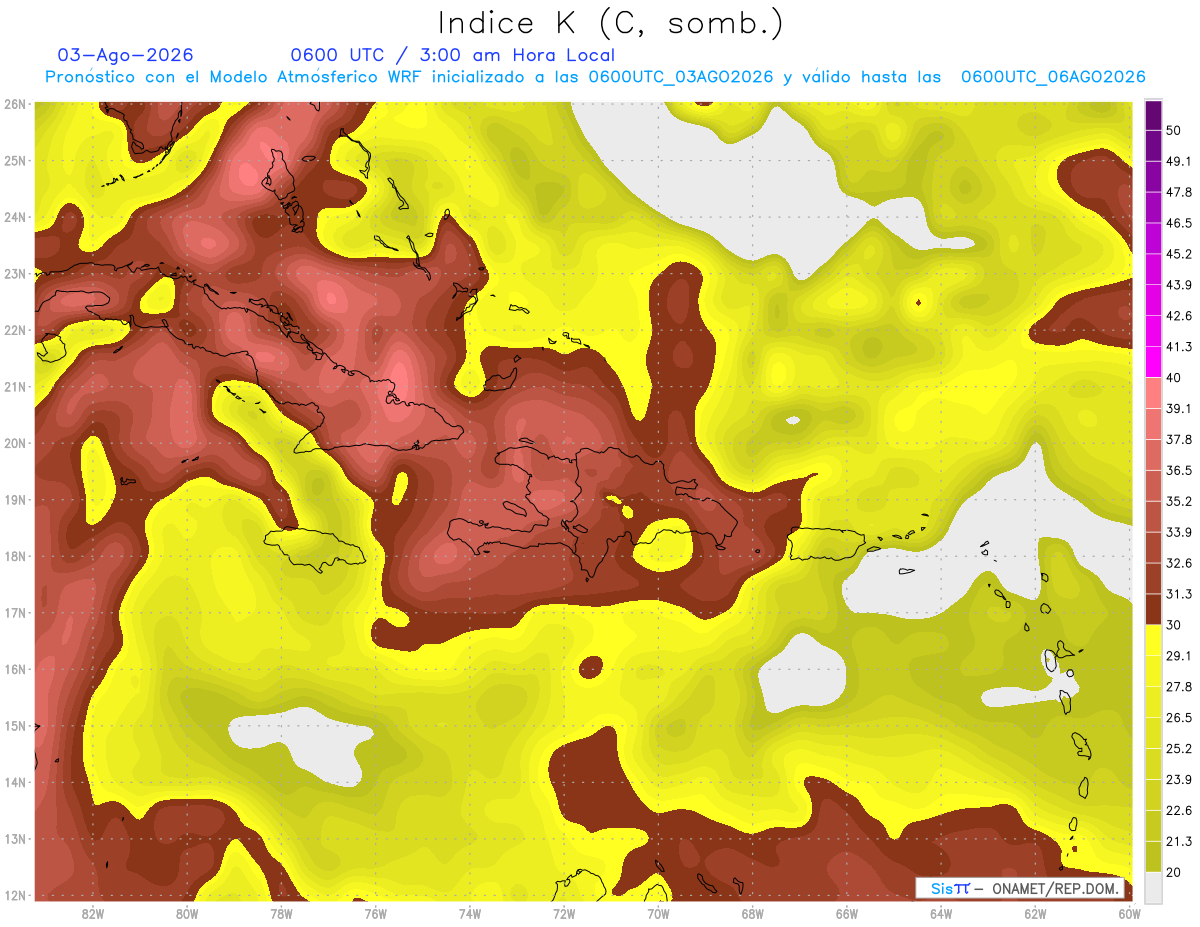The image size is (1200, 927).
Task: Click the latitude label '14N'
Action: tap(15, 782)
